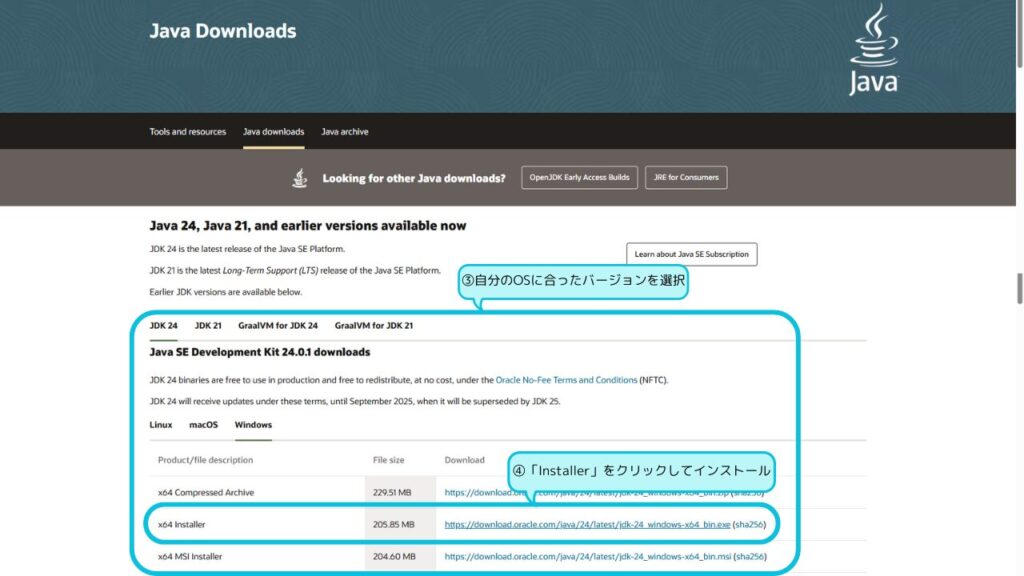Switch to the JDK 21 tab
The width and height of the screenshot is (1024, 576).
coord(208,325)
